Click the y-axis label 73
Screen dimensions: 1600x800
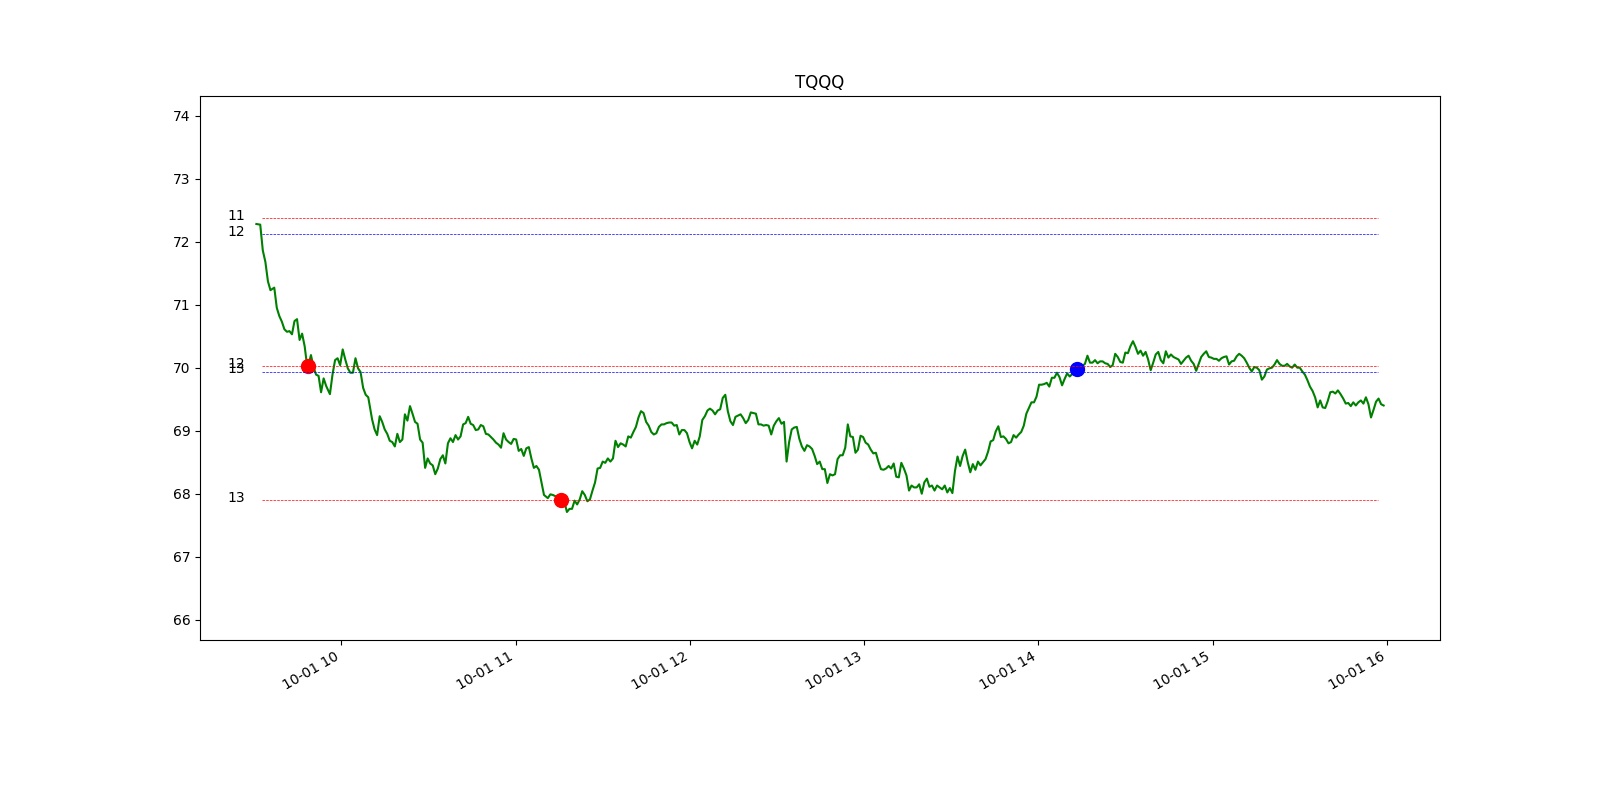pyautogui.click(x=181, y=179)
